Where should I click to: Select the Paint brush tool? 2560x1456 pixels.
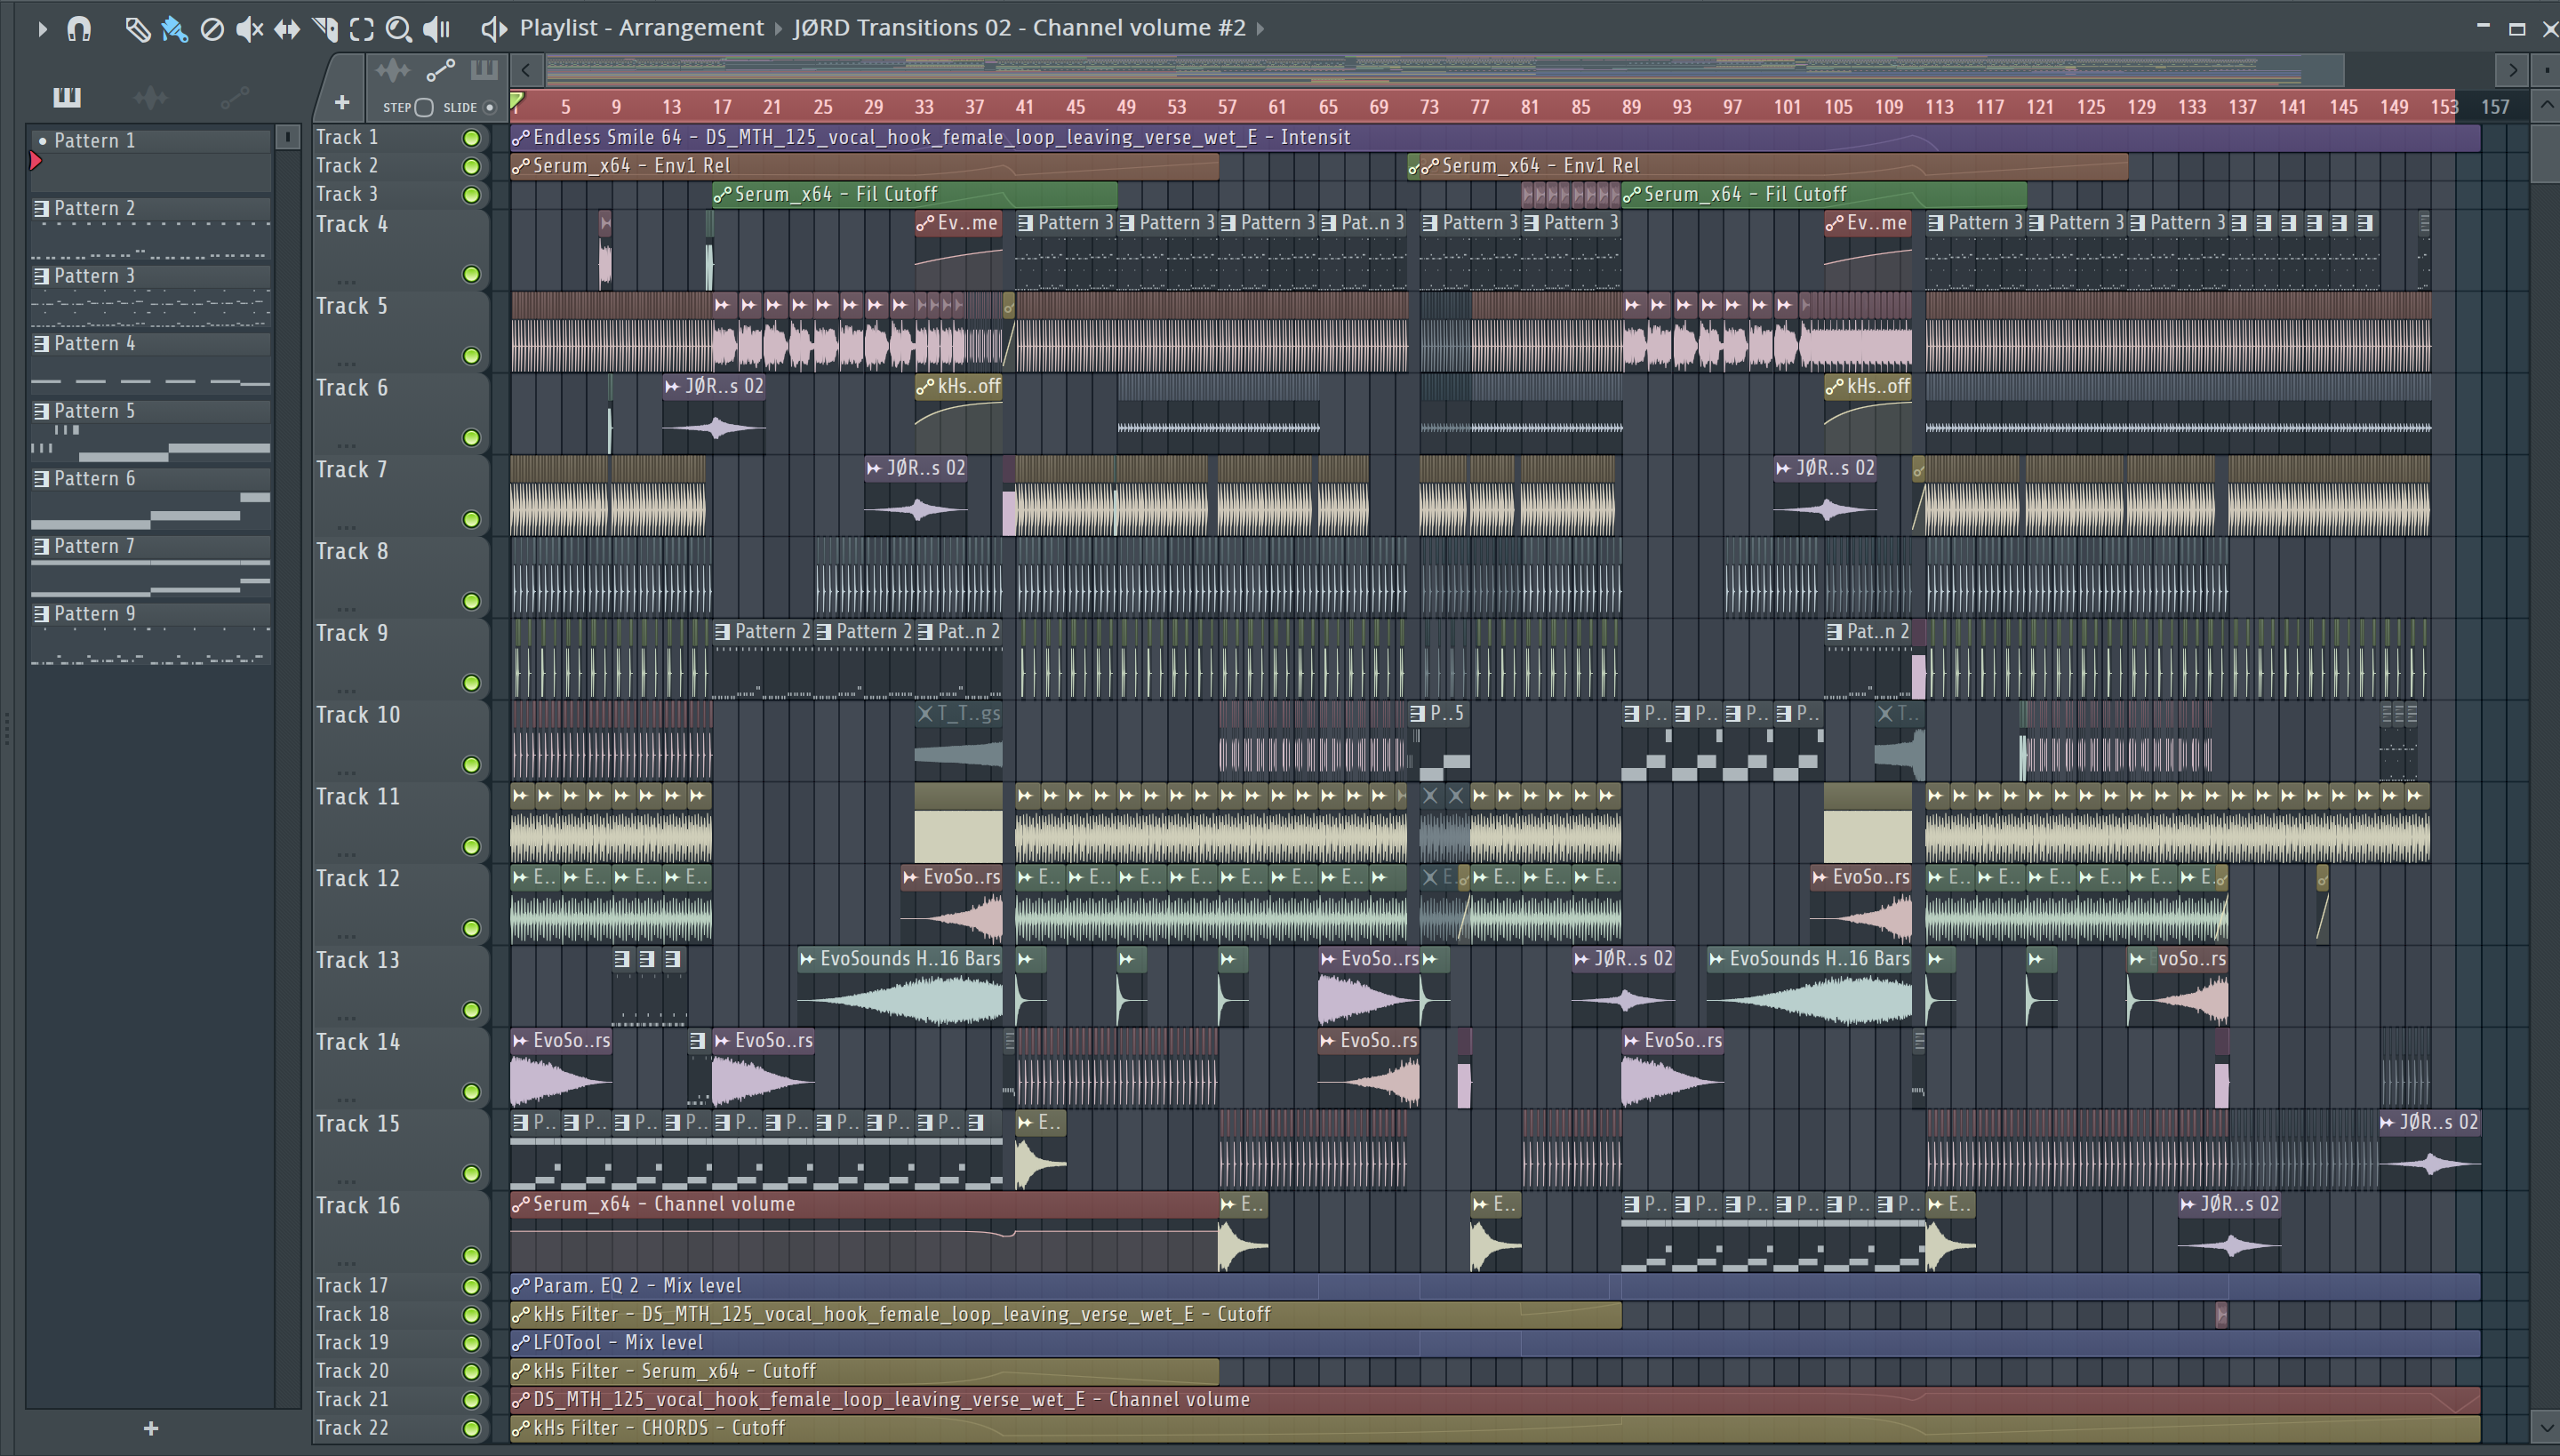point(174,29)
